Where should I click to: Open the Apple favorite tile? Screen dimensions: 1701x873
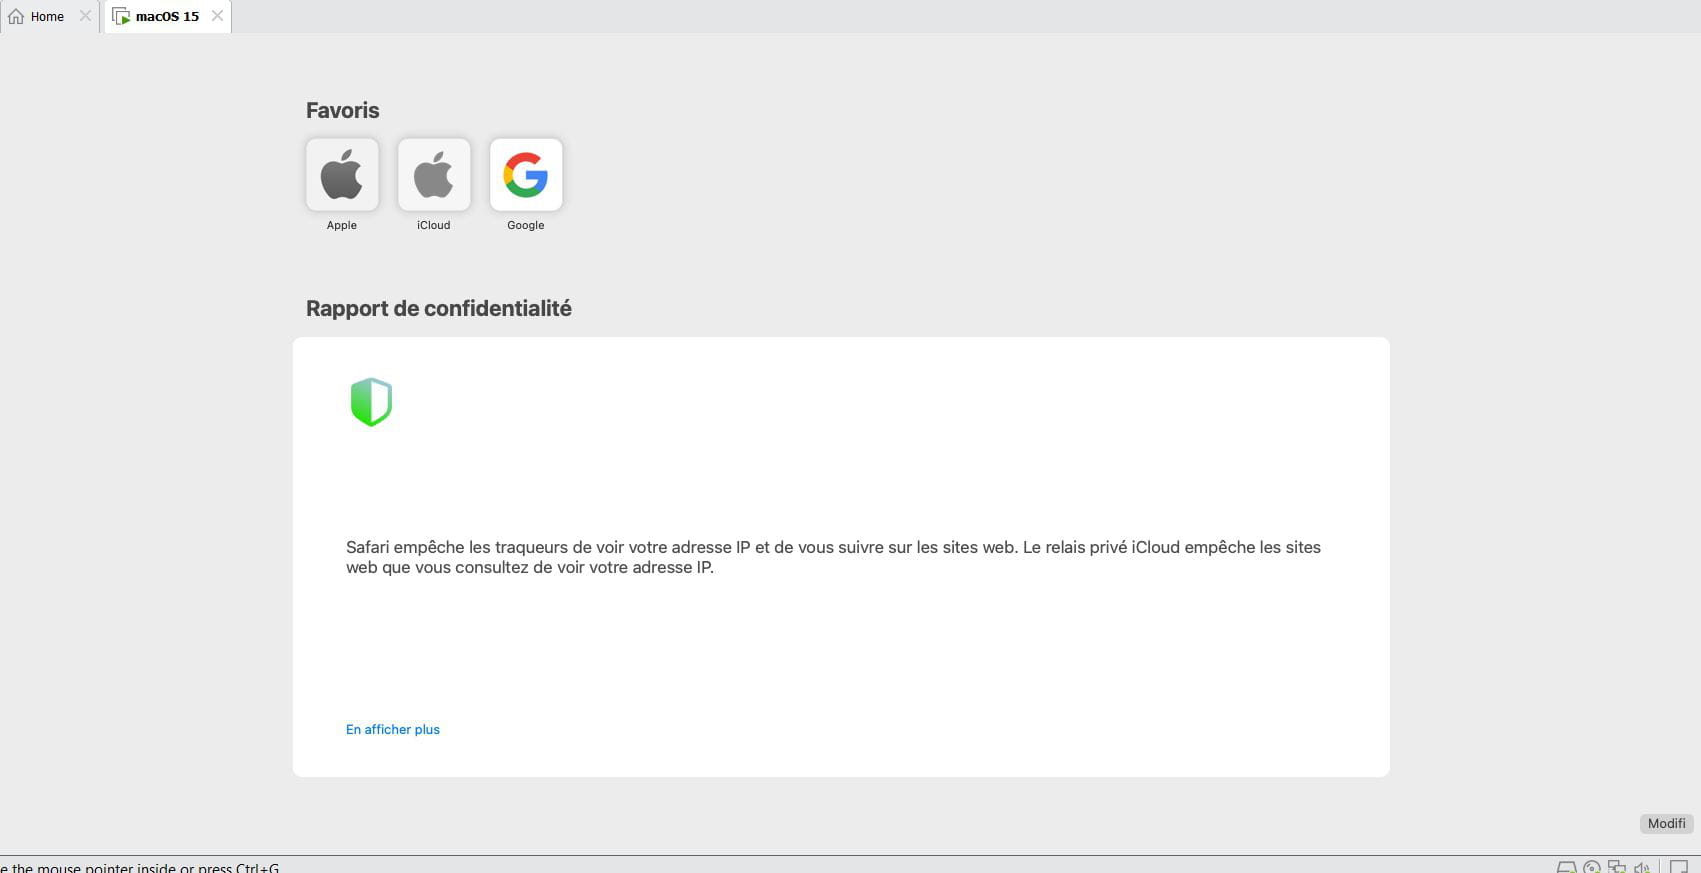342,175
